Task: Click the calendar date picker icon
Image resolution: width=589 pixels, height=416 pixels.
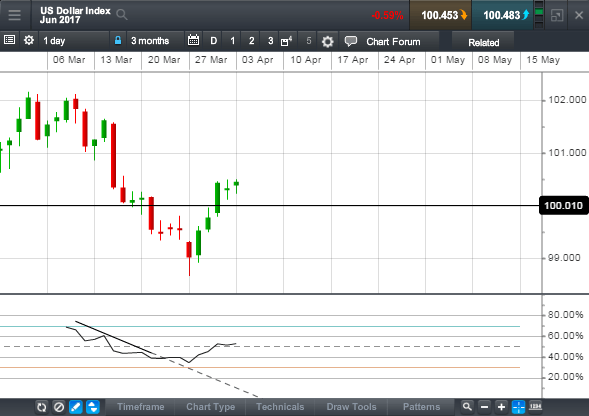Action: [x=193, y=40]
